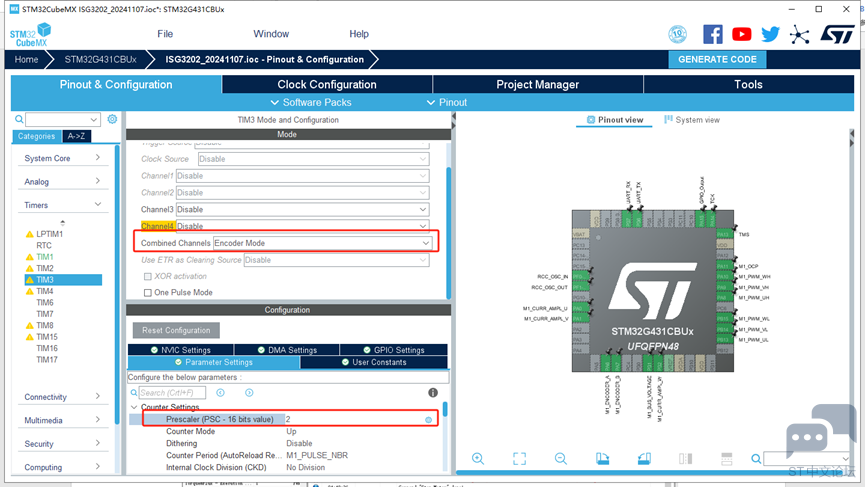Zoom in on the pinout view

pos(478,459)
